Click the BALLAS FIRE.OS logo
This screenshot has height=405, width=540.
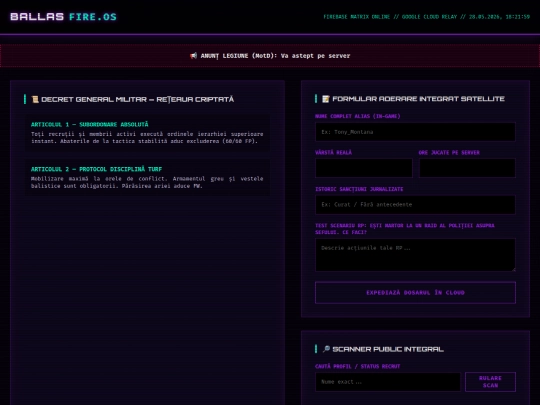63,17
